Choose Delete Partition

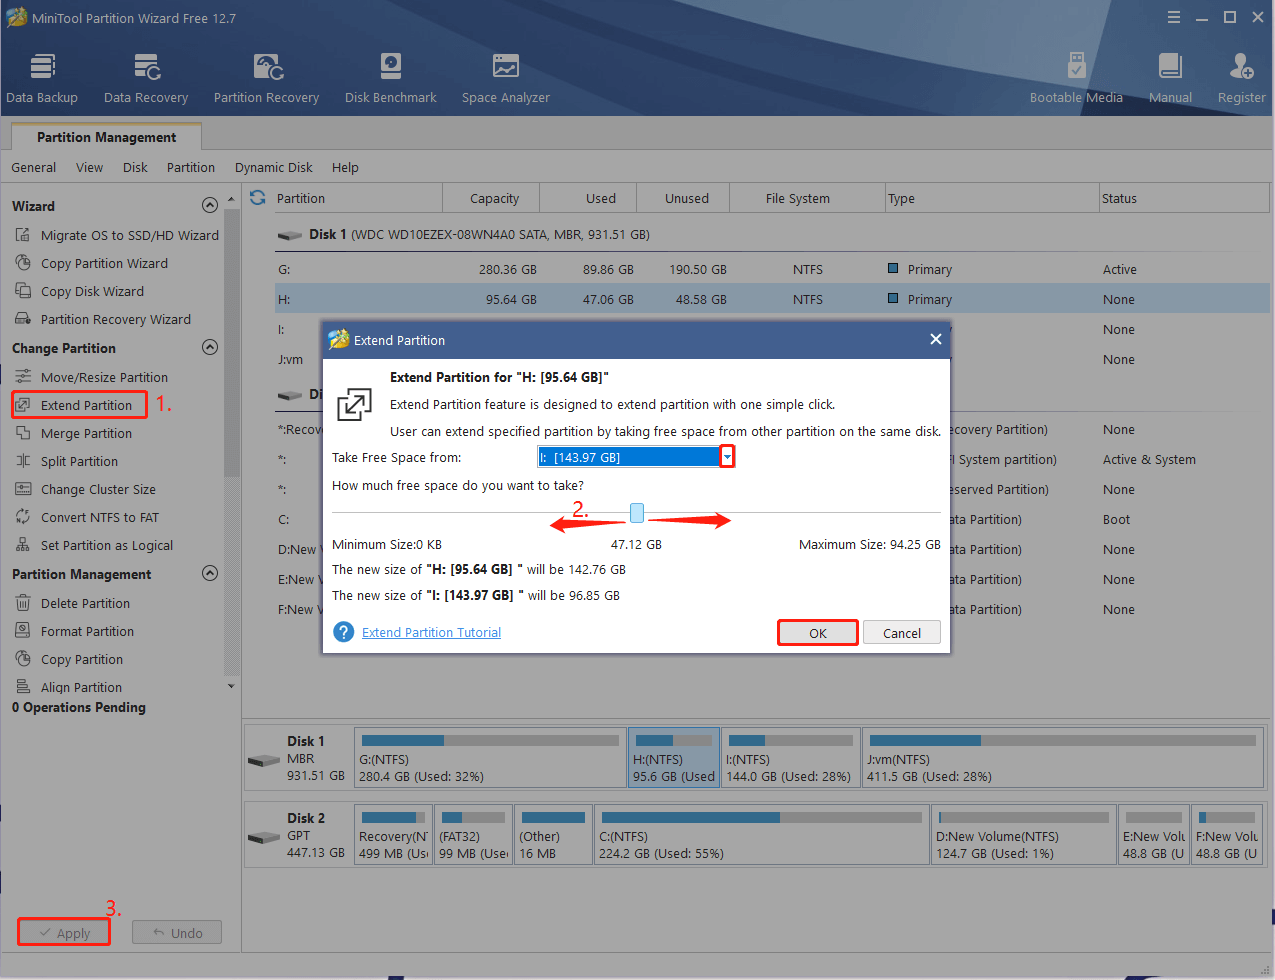(x=72, y=603)
